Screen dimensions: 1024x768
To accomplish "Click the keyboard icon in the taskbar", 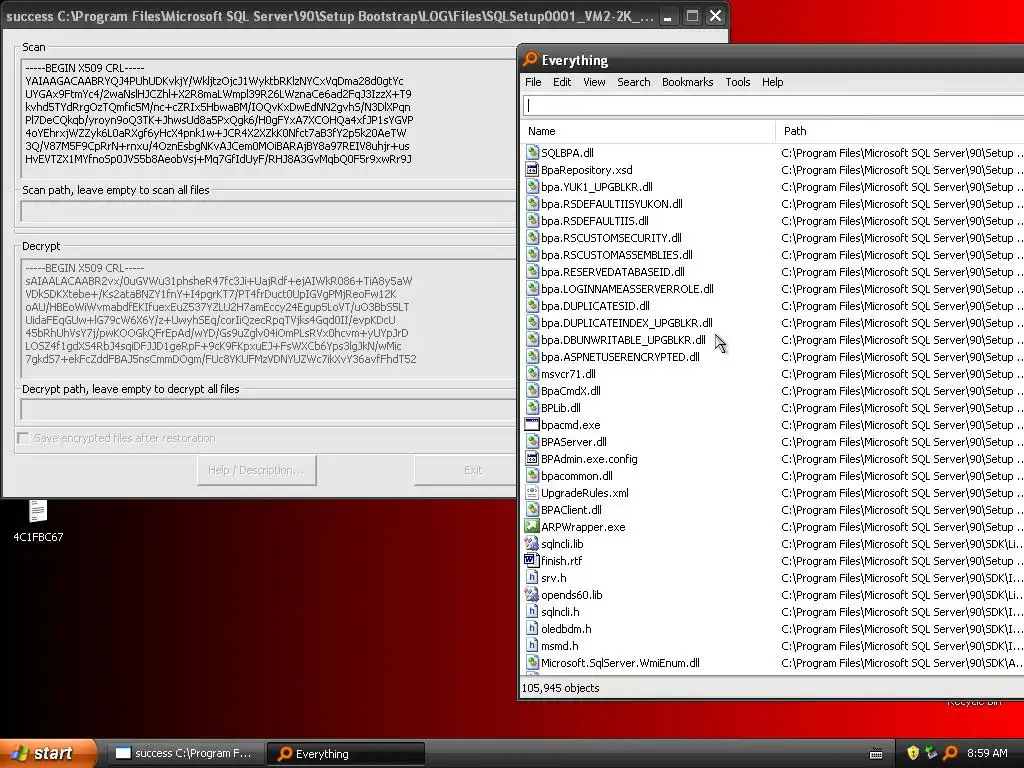I will coord(876,754).
